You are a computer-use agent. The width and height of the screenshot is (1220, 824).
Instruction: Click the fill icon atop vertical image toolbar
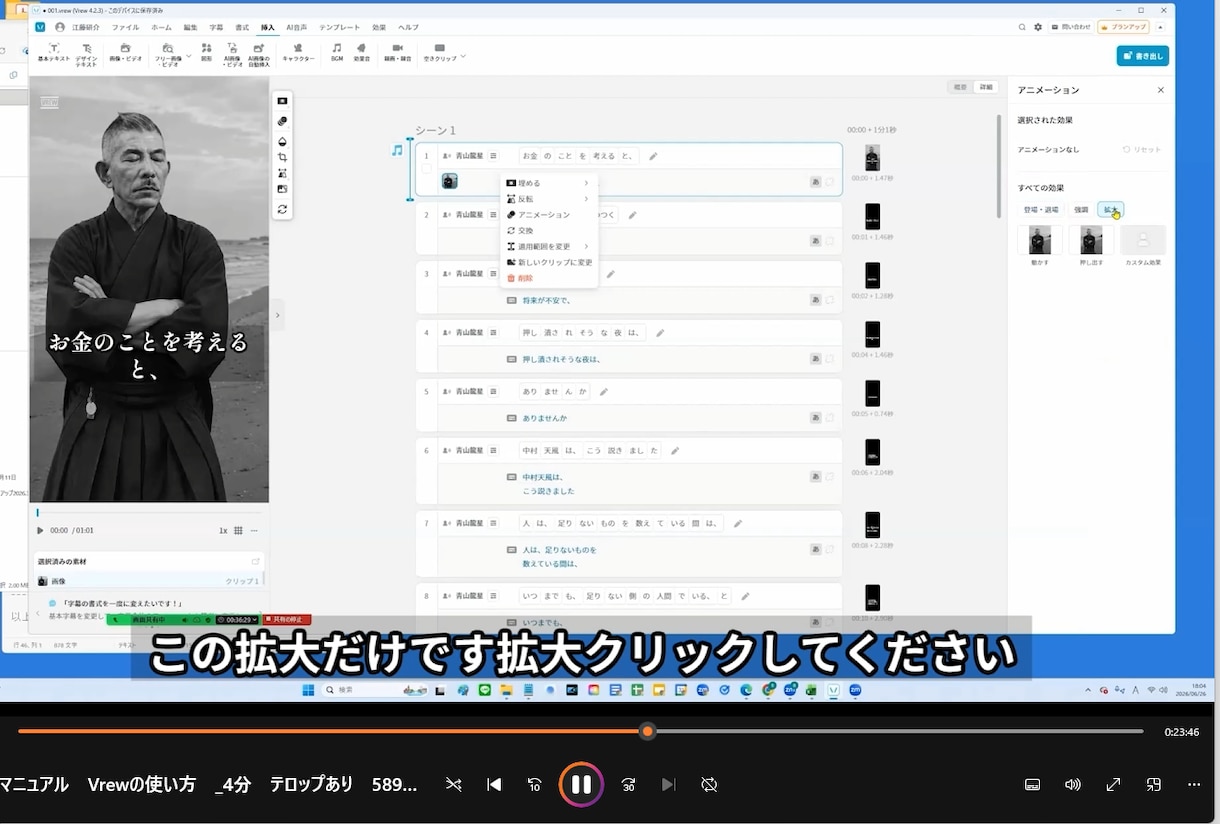(283, 101)
